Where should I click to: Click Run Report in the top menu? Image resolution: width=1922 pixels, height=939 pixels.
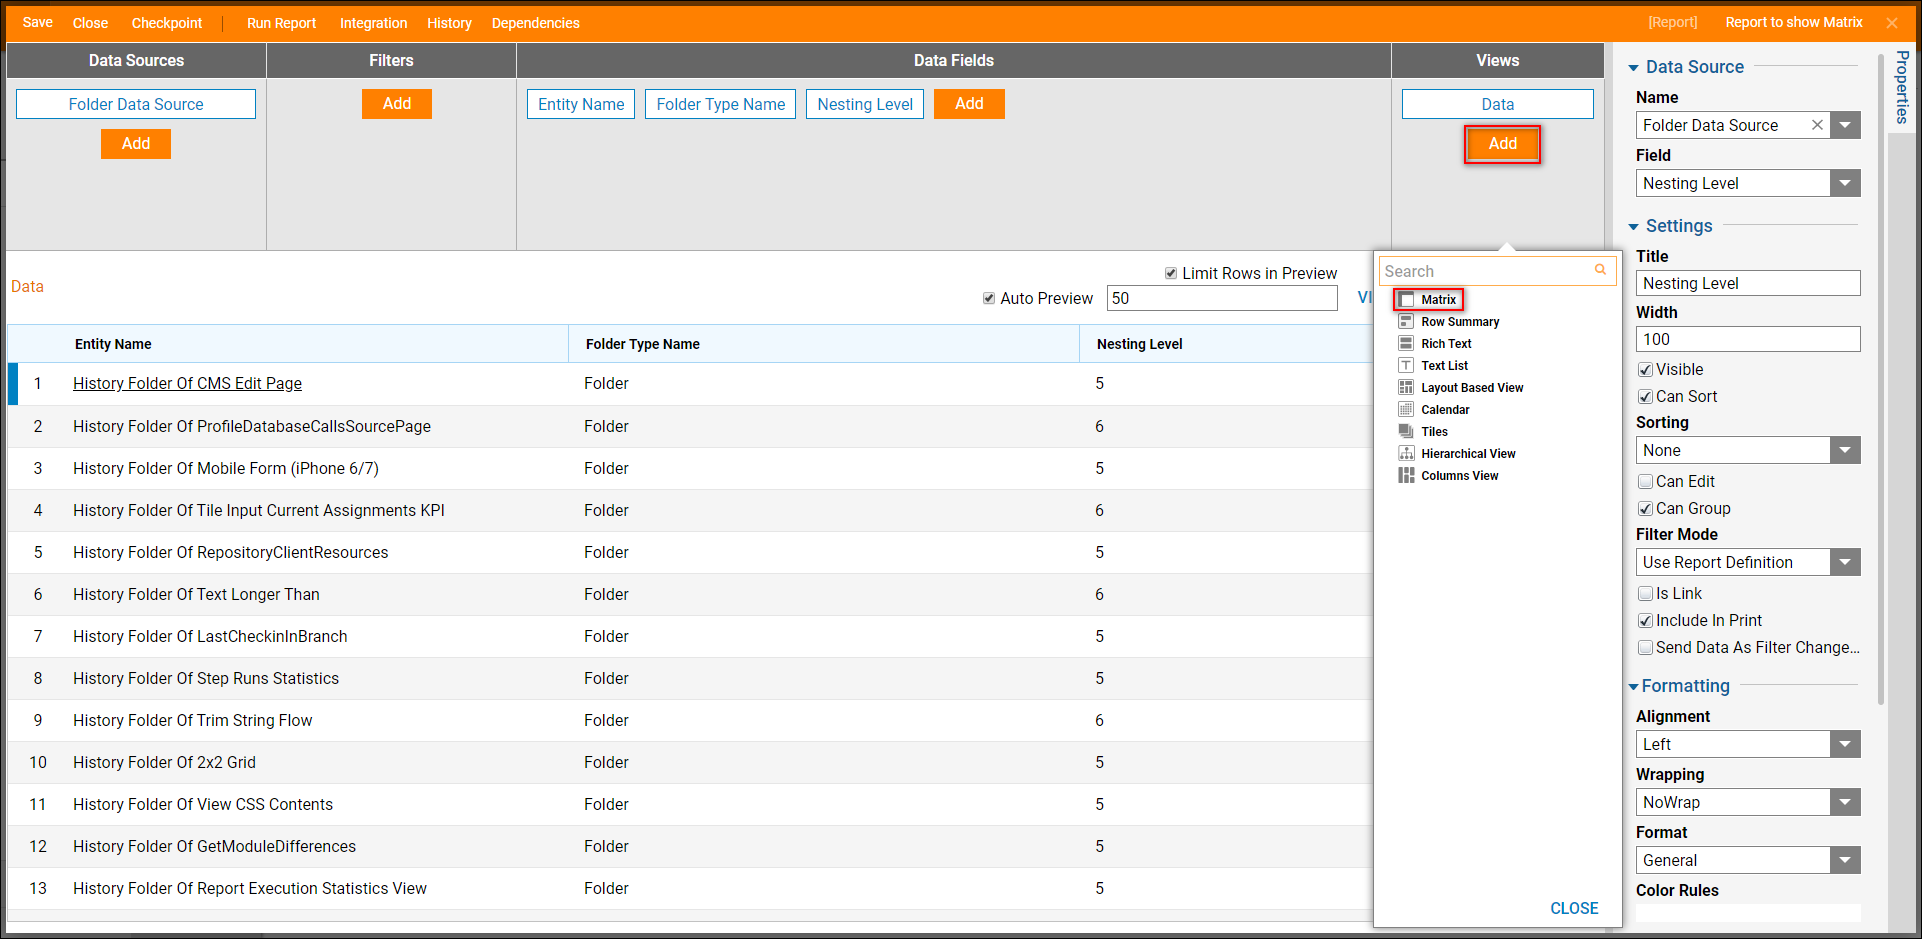pos(281,23)
